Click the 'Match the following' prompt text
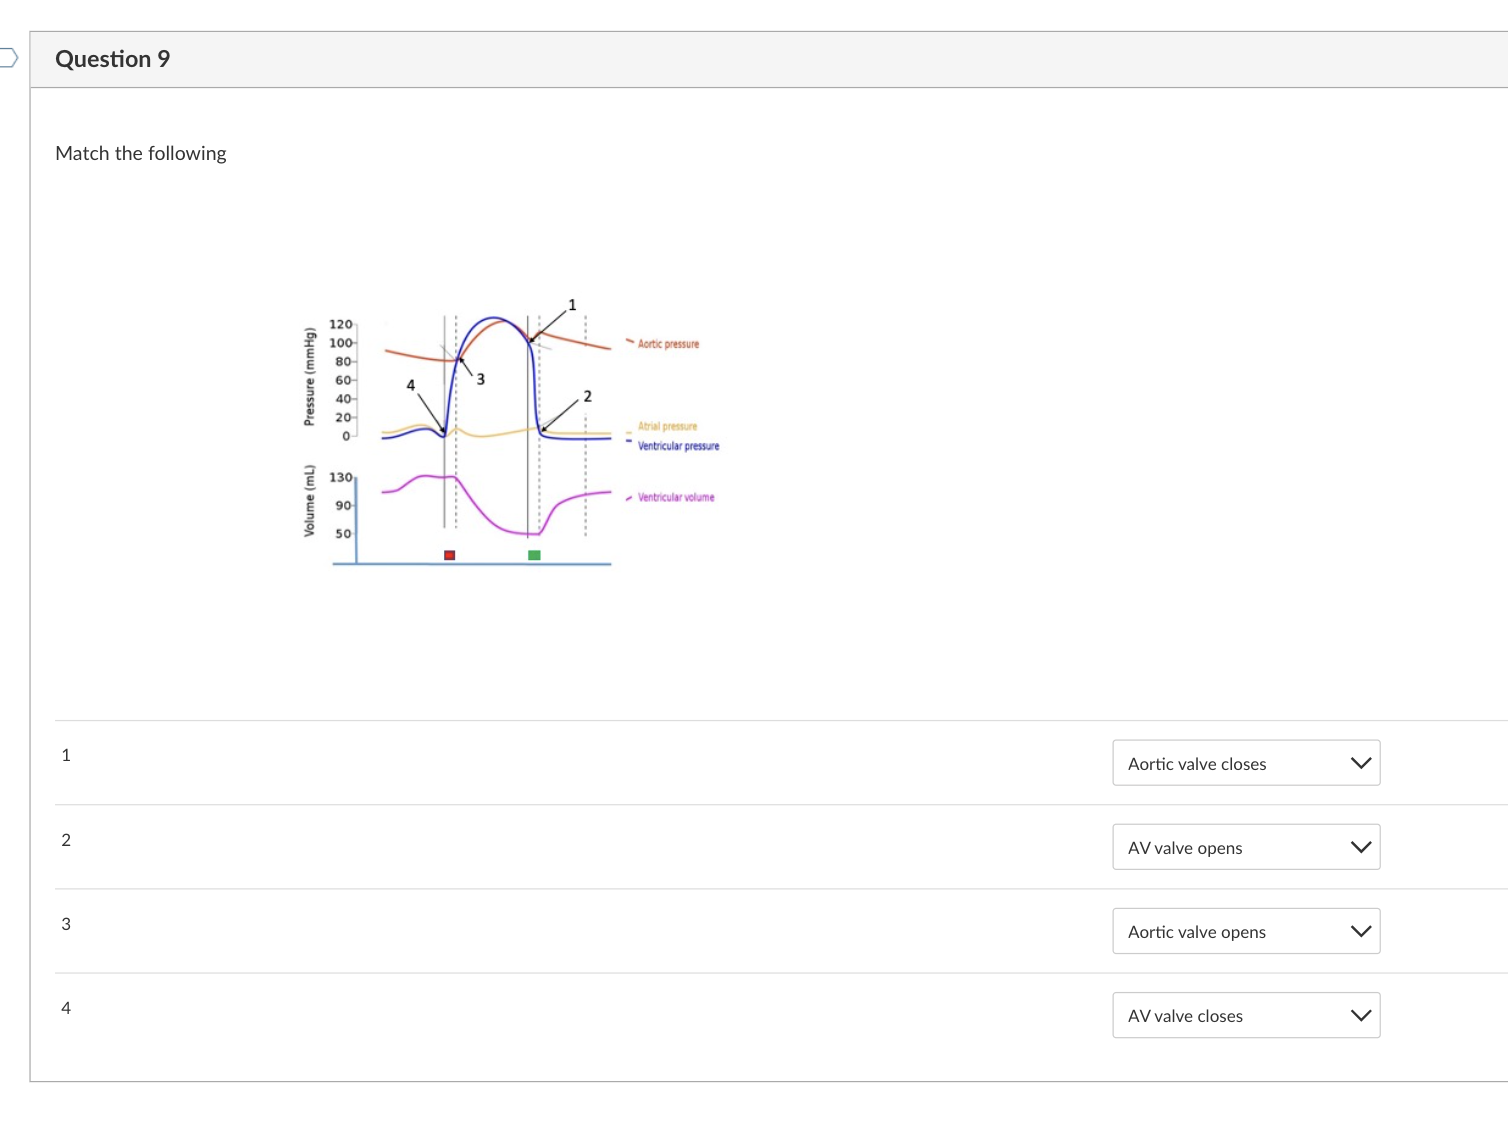The image size is (1508, 1136). (x=141, y=153)
